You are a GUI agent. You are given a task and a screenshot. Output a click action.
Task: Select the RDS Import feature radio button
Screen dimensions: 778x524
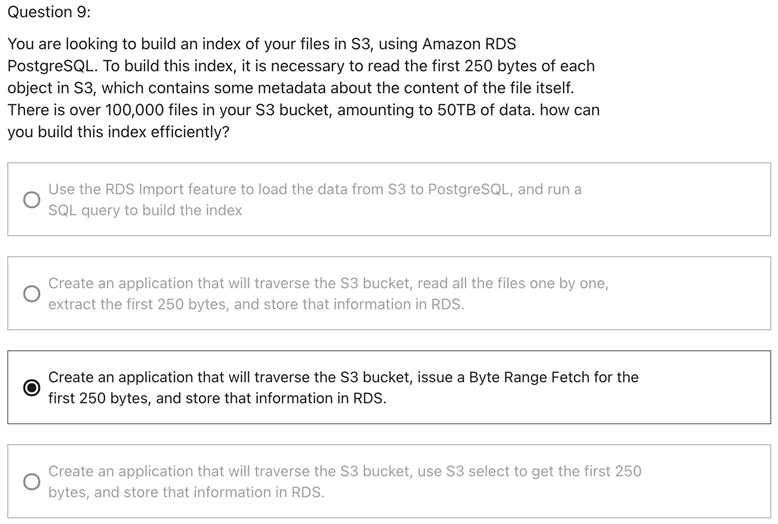[32, 199]
